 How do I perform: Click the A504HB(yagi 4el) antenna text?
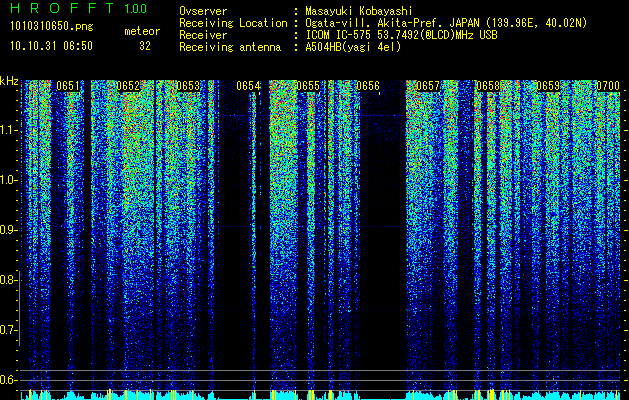click(x=353, y=47)
